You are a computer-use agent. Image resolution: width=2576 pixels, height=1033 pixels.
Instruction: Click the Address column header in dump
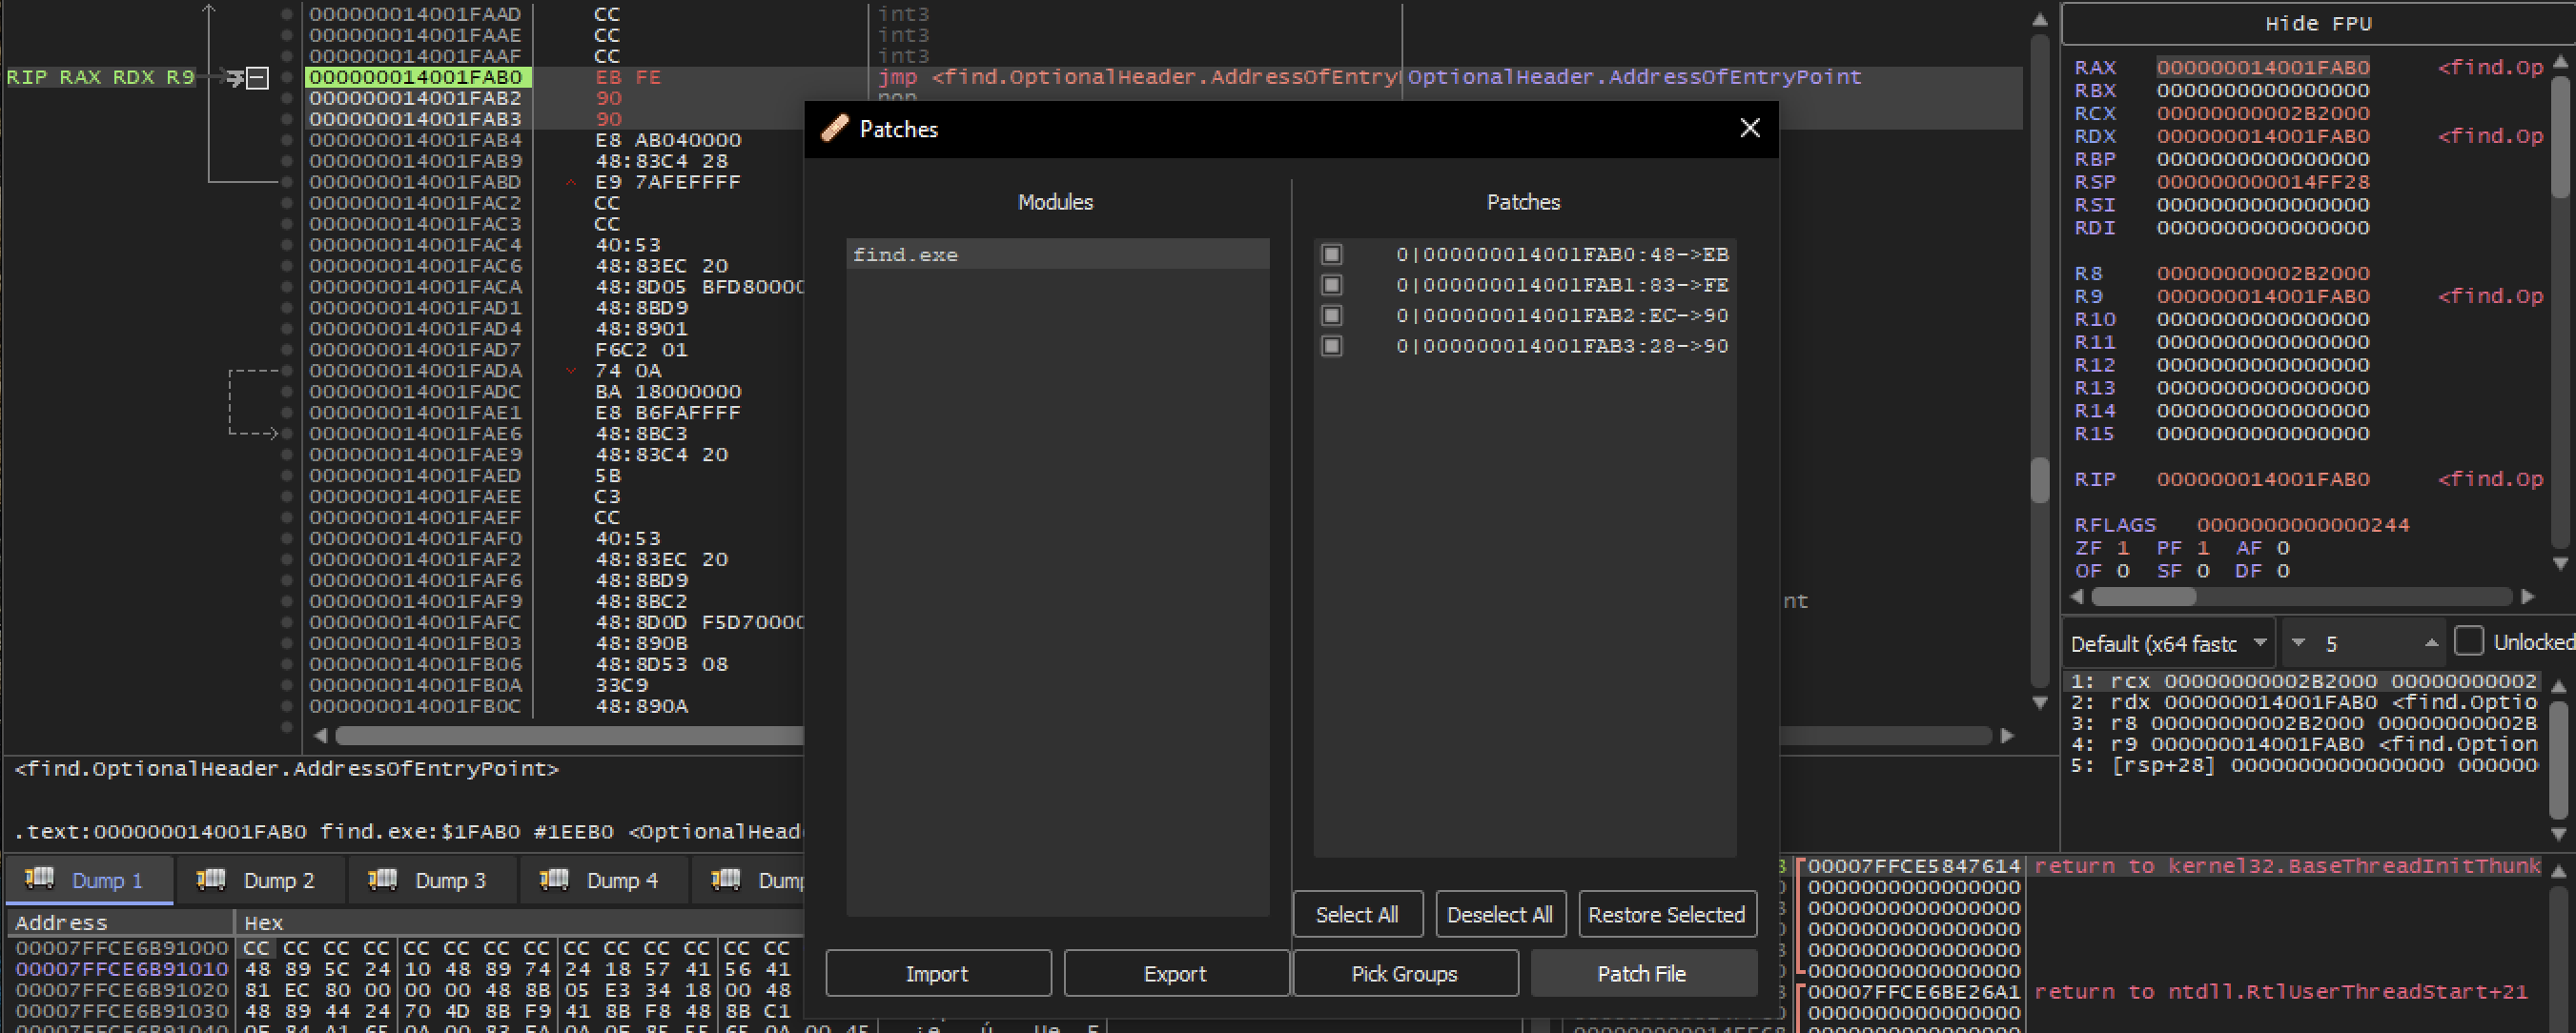120,922
